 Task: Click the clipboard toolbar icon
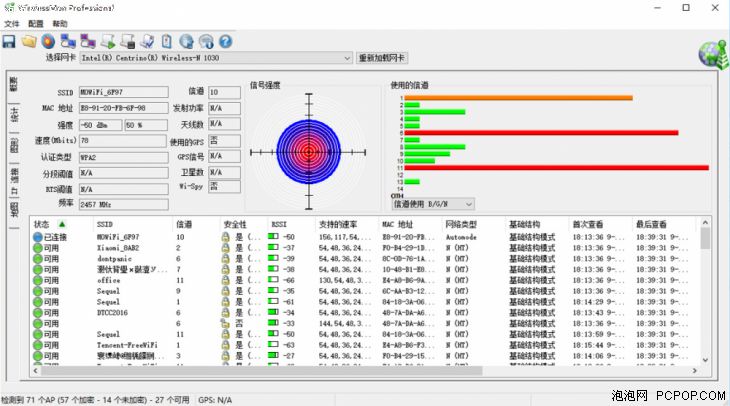click(167, 41)
